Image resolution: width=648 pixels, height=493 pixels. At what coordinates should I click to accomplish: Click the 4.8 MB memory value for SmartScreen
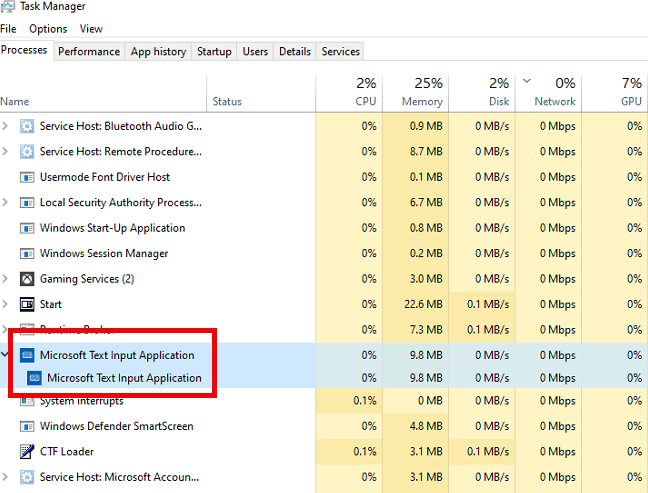[x=426, y=426]
